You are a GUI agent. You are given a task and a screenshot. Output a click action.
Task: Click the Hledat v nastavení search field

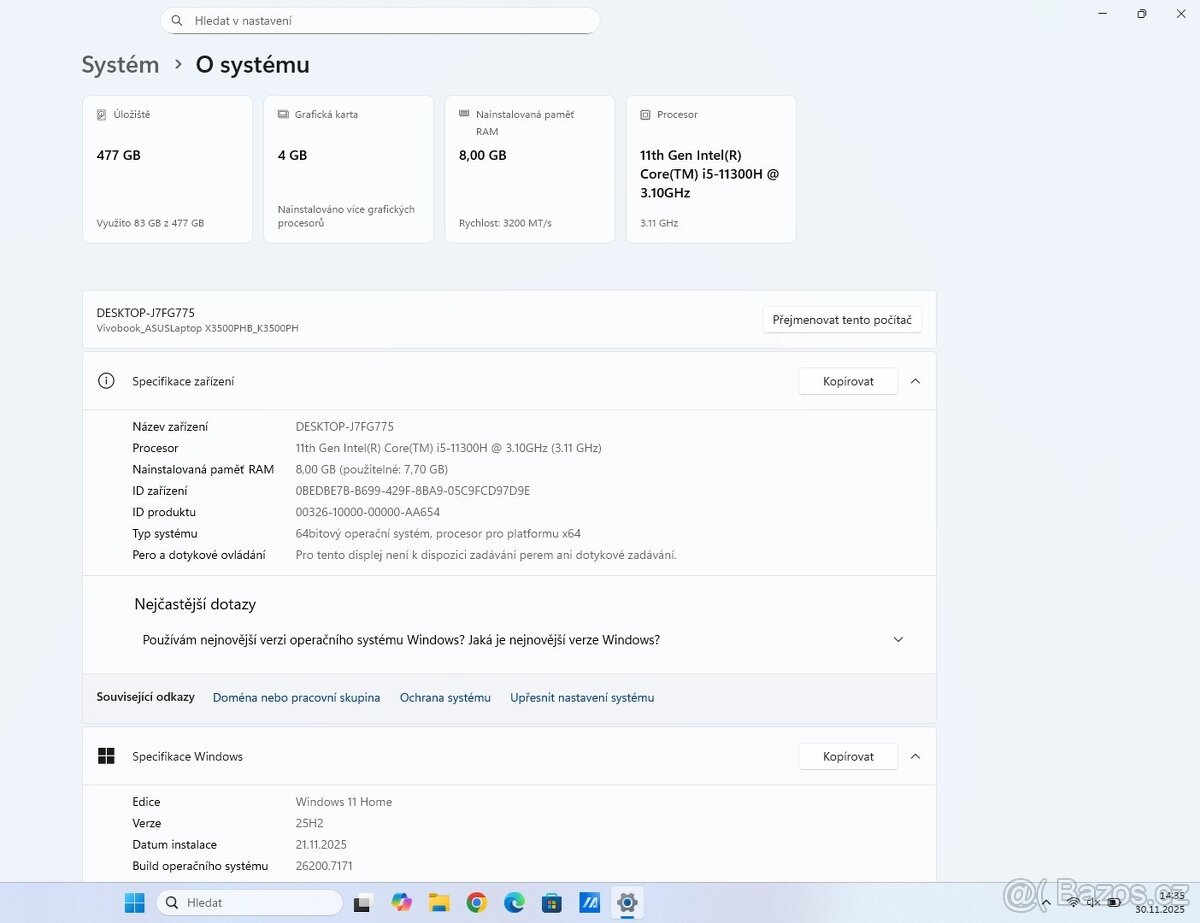(380, 20)
